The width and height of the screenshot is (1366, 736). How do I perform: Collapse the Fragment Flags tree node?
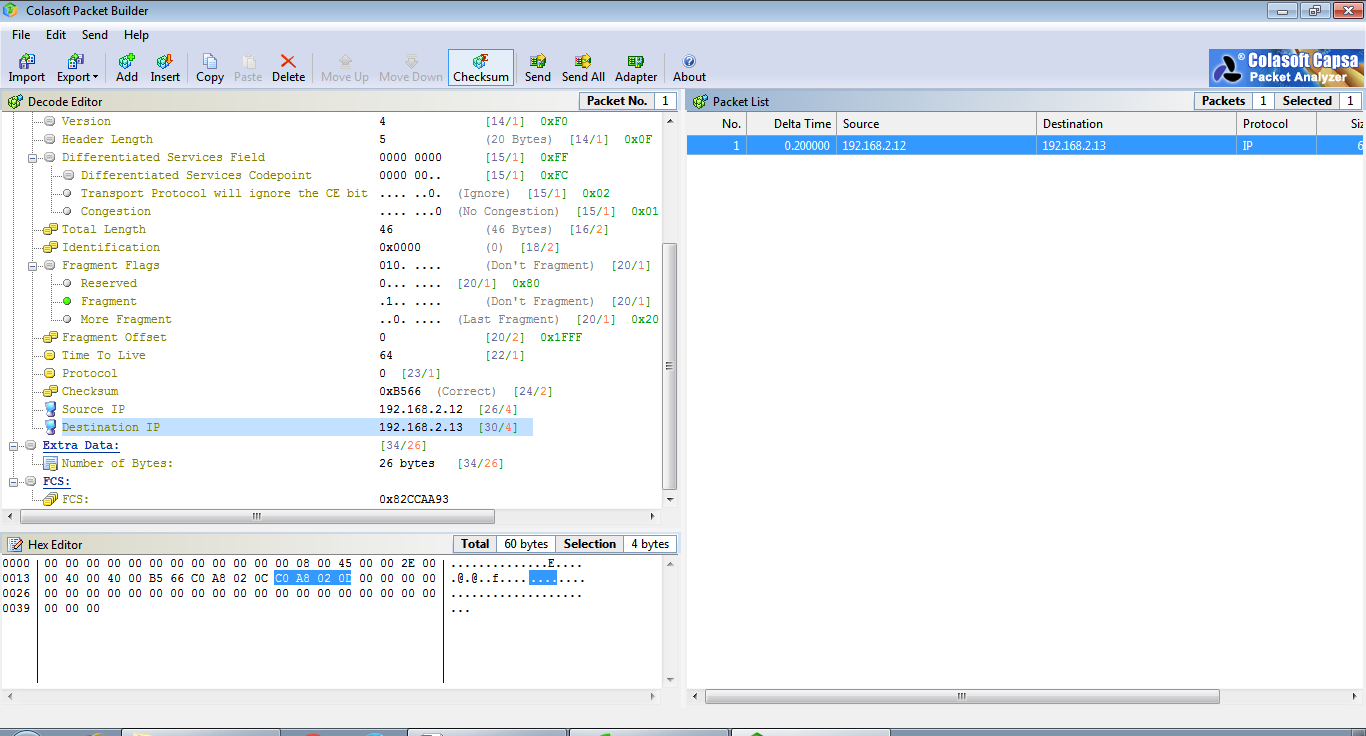tap(33, 265)
